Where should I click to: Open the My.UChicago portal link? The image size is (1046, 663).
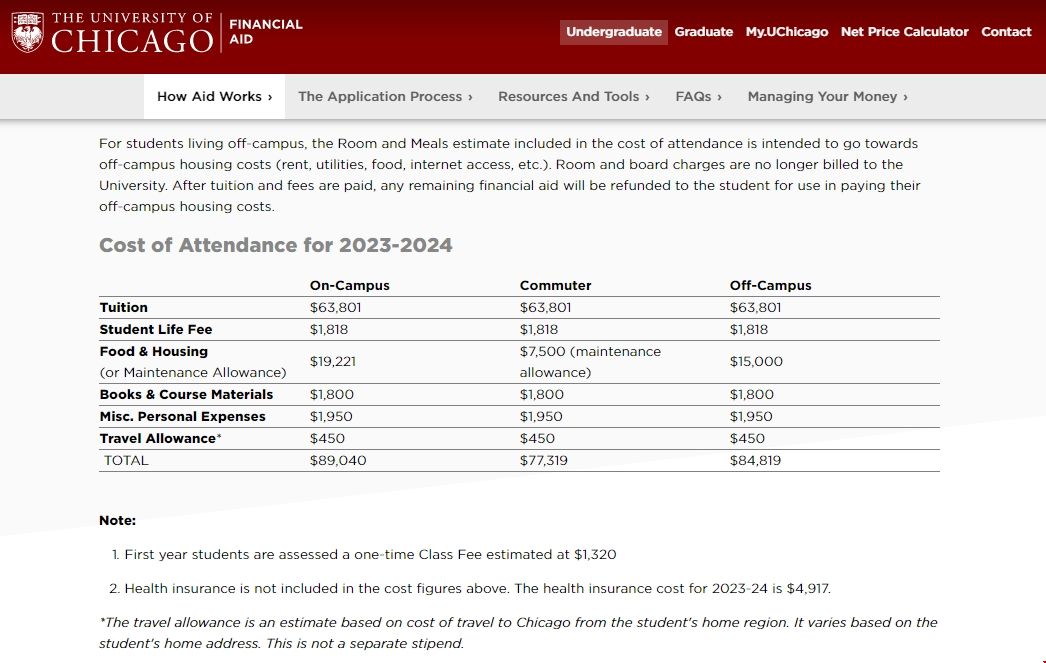786,32
